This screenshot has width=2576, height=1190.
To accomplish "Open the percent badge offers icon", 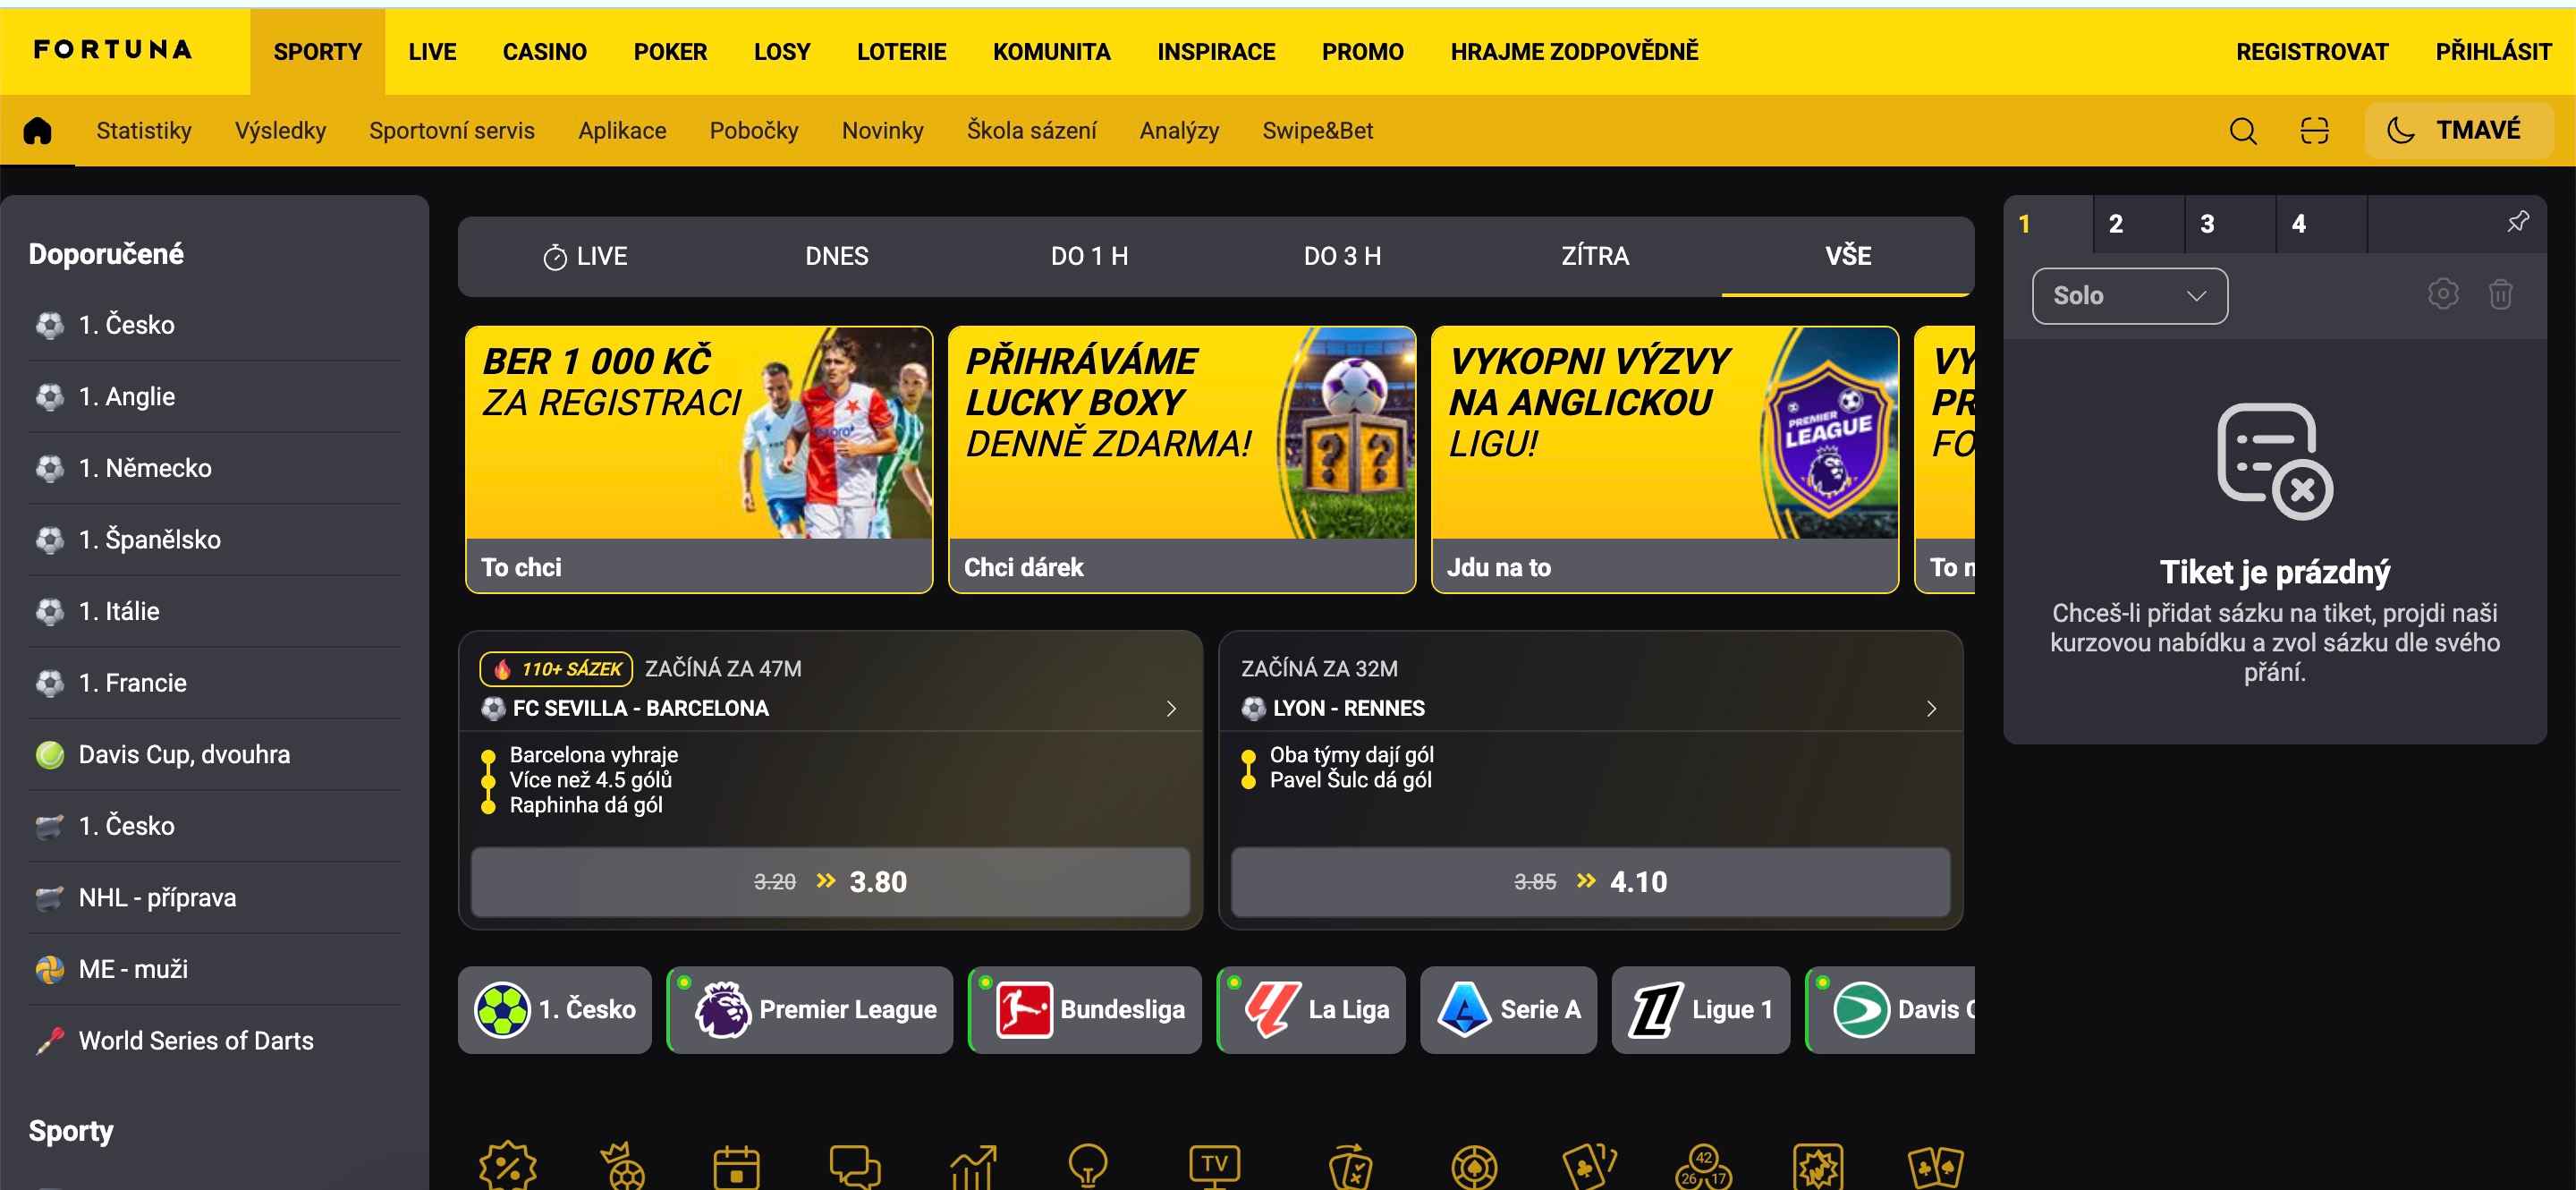I will (508, 1166).
